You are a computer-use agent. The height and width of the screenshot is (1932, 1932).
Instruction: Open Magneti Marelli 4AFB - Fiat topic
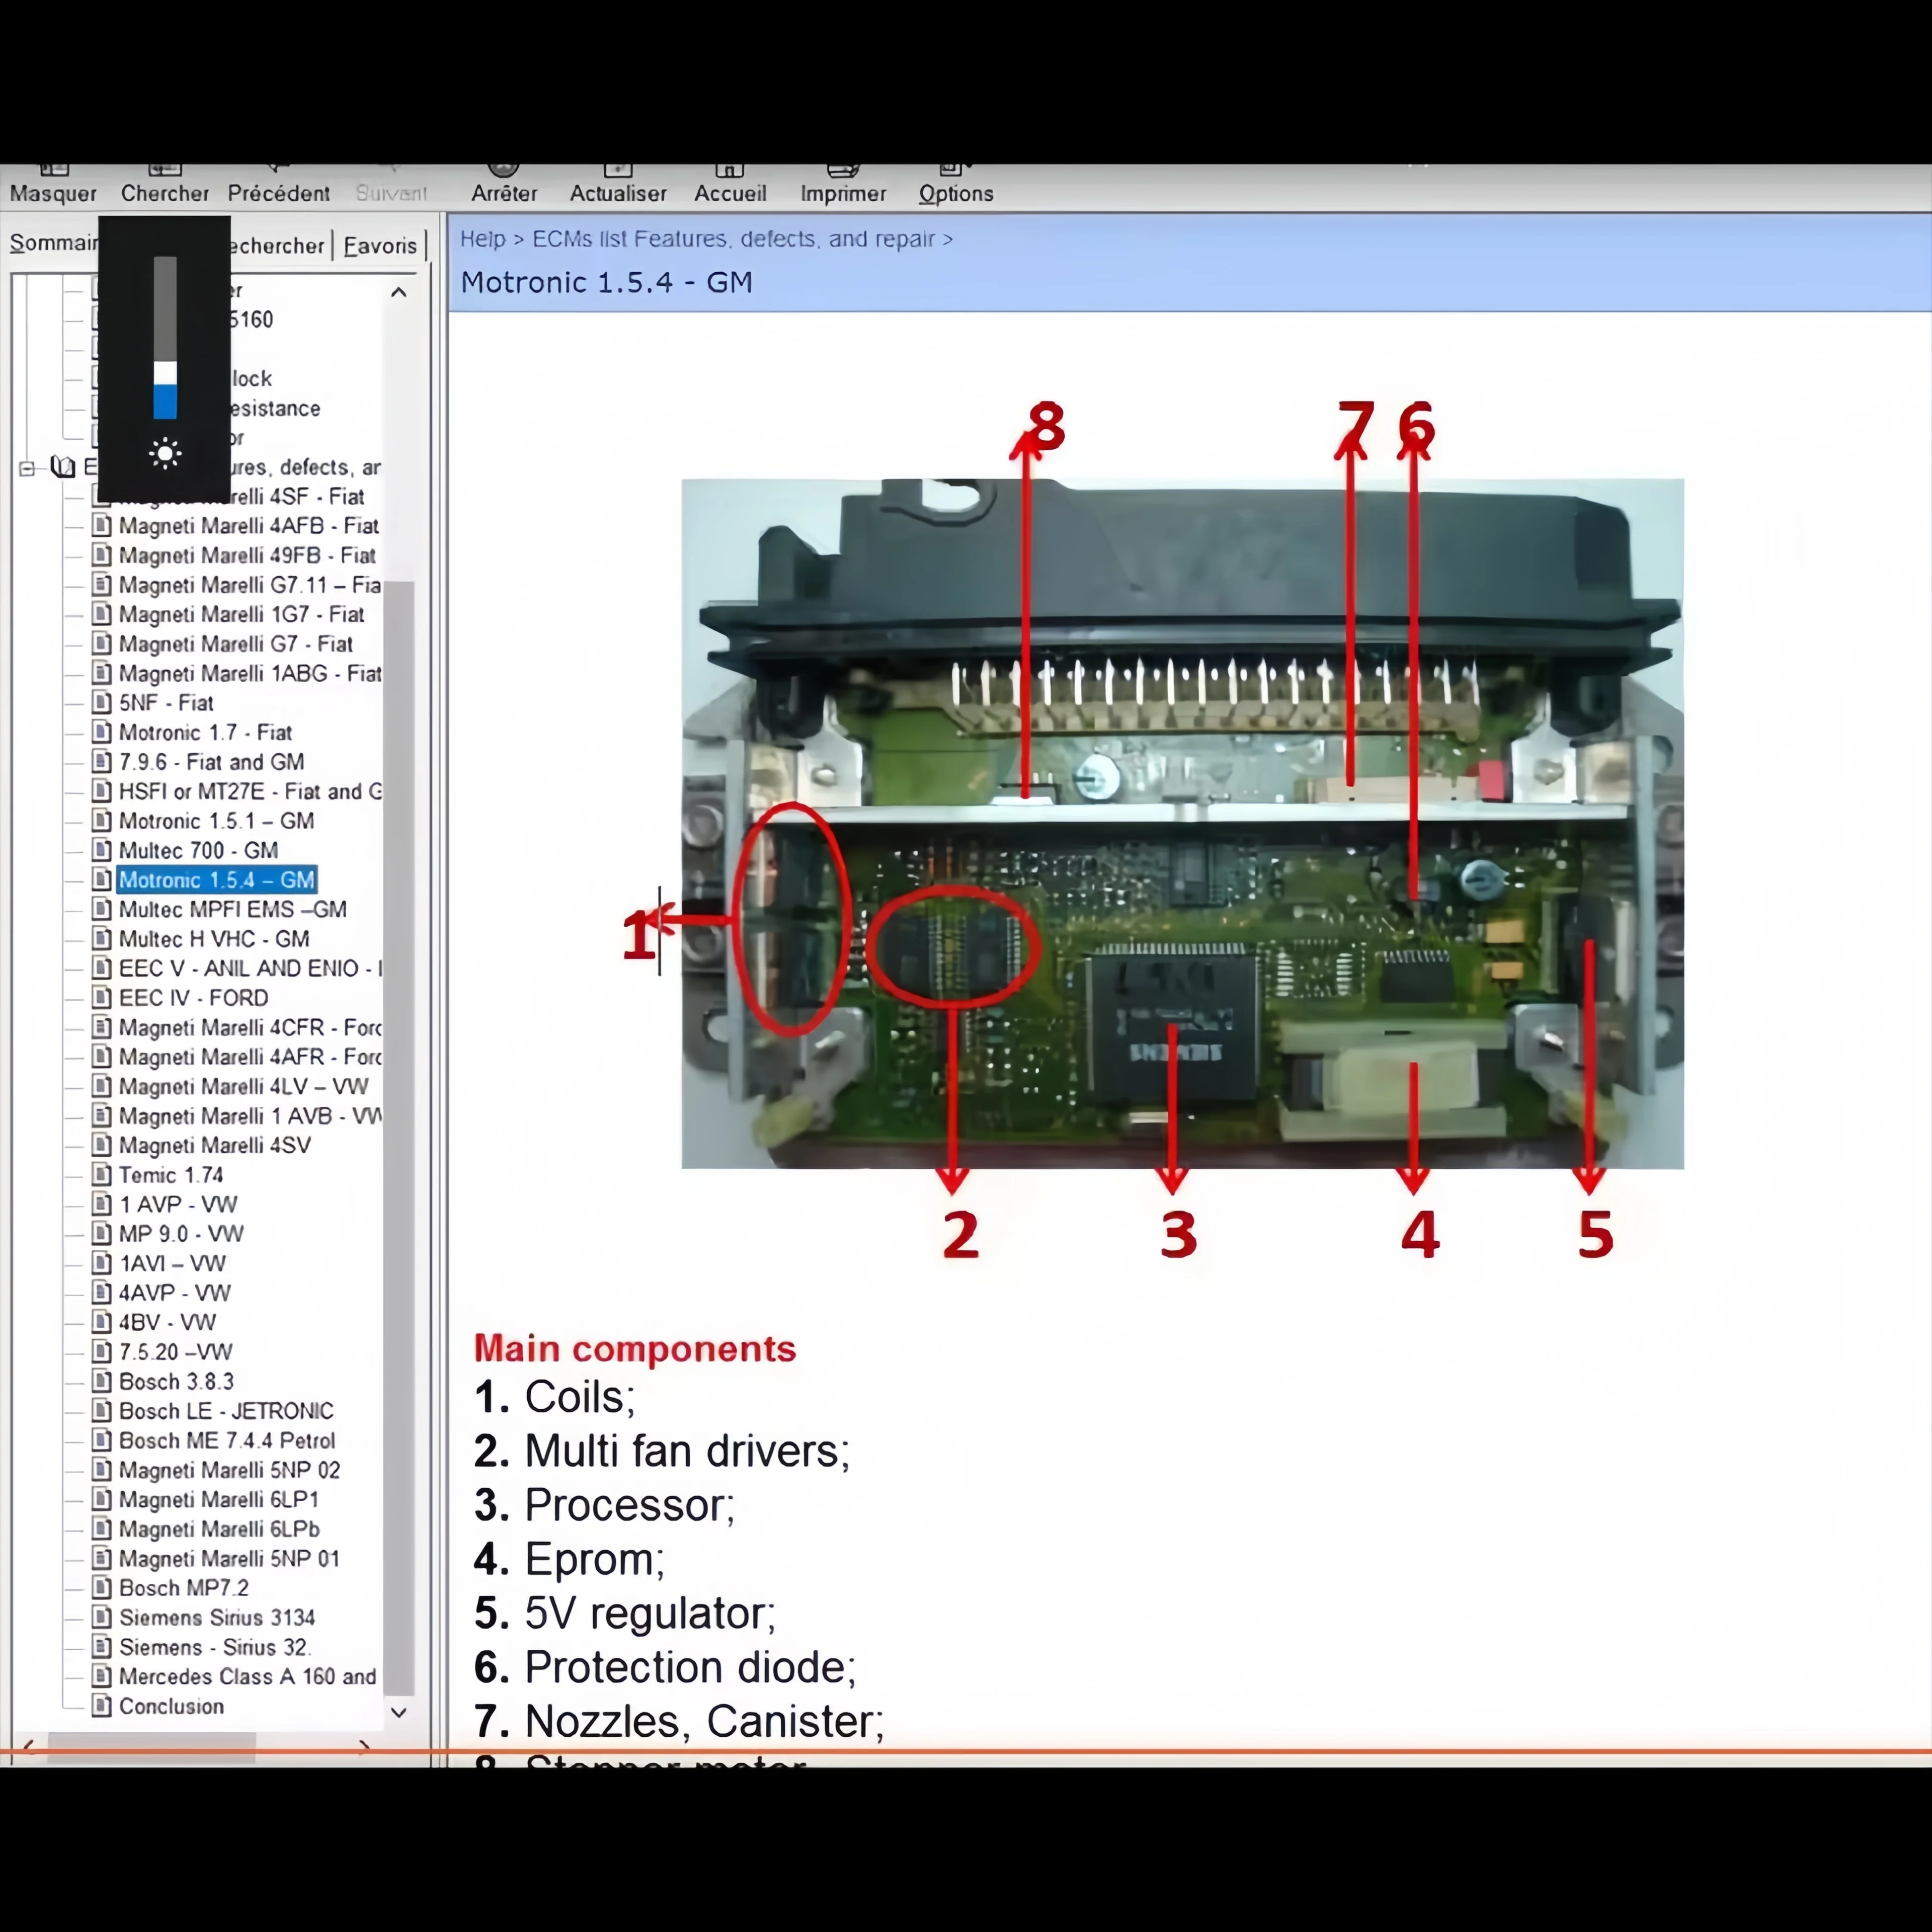pyautogui.click(x=248, y=526)
